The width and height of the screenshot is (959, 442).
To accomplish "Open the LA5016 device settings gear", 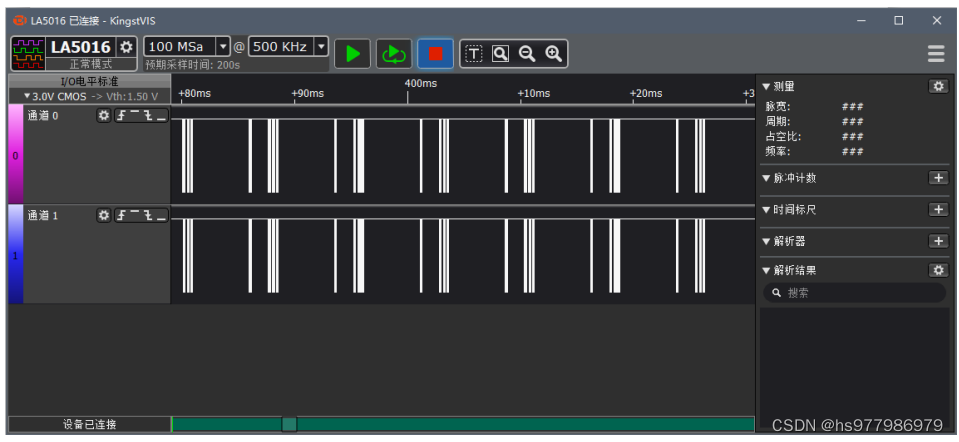I will point(127,46).
